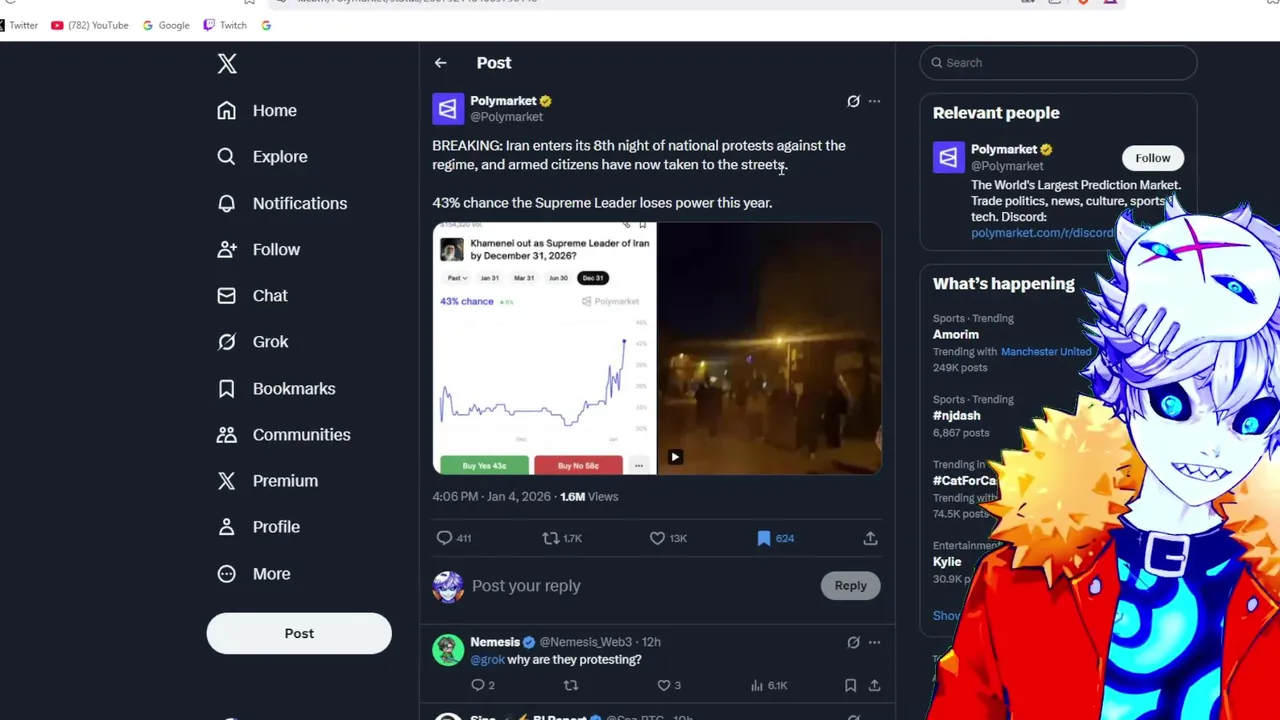Open the more options menu on Polymarket's post
Viewport: 1280px width, 720px height.
pyautogui.click(x=874, y=101)
